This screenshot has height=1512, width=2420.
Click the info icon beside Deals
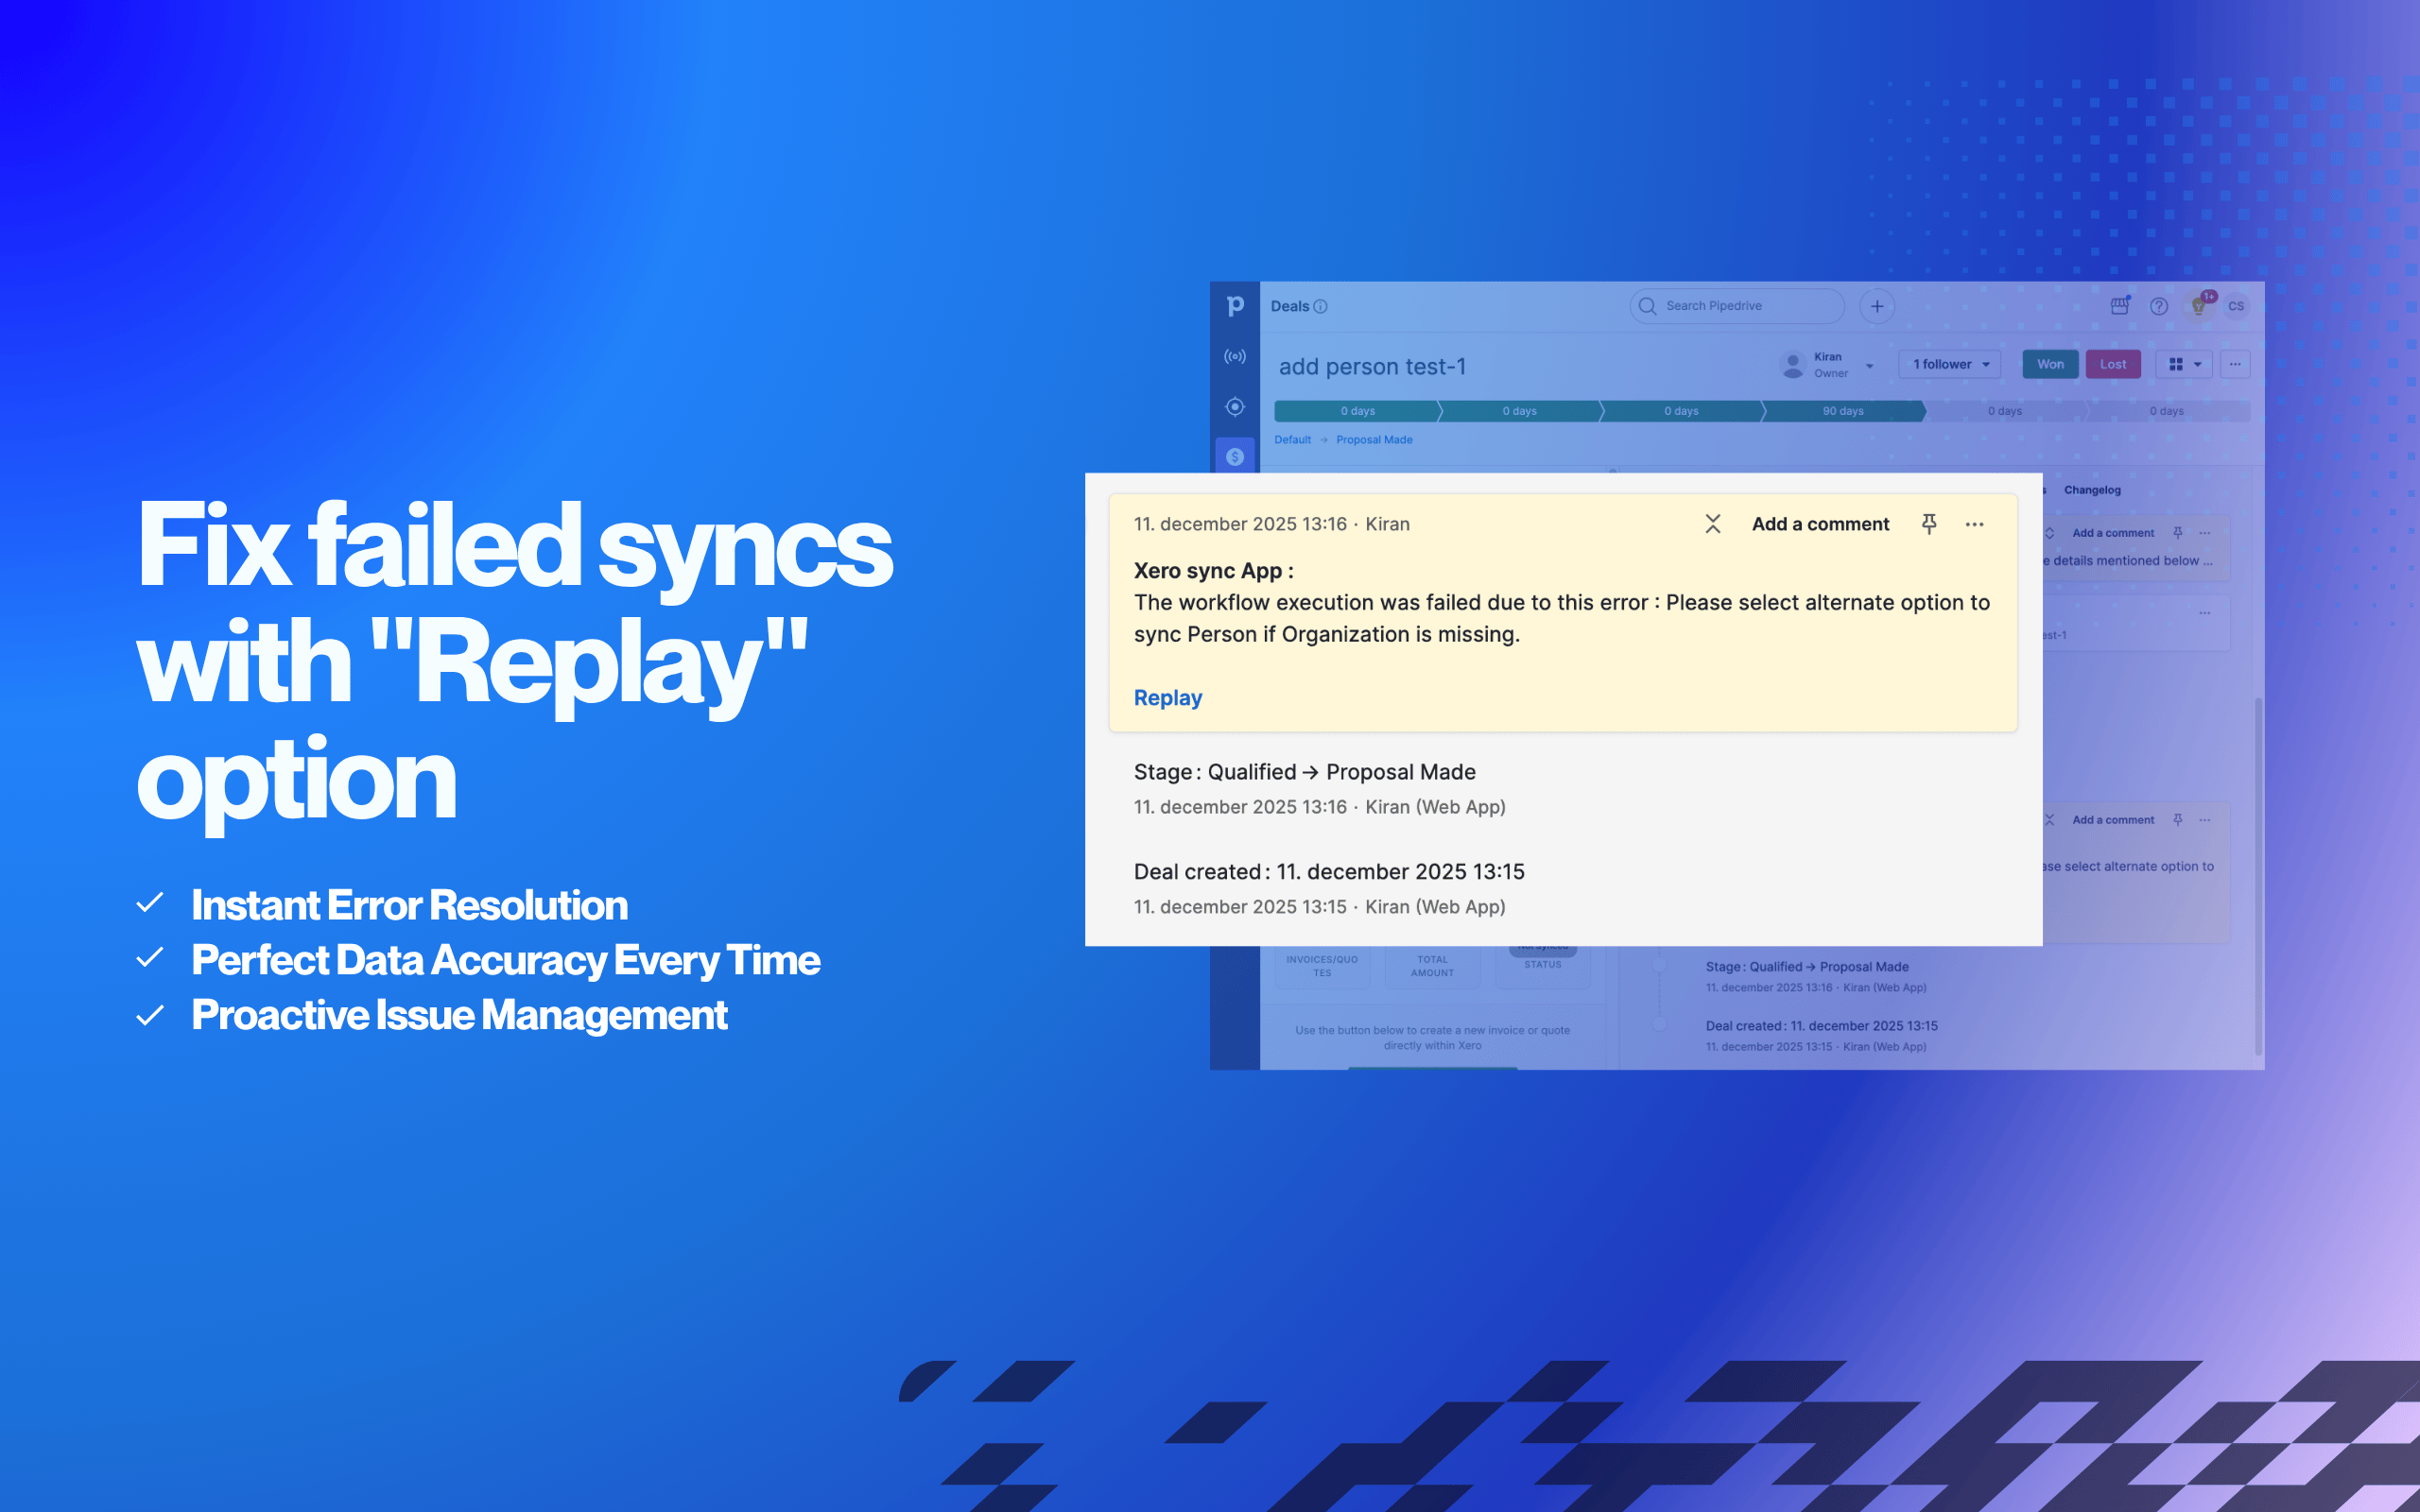1320,307
